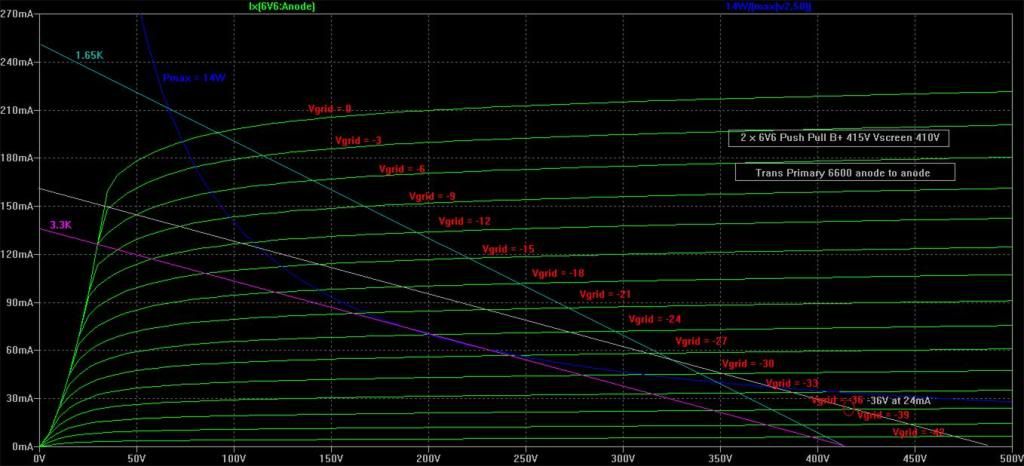This screenshot has width=1024, height=466.
Task: Select the Vgrid = -18 curve label
Action: [x=558, y=273]
